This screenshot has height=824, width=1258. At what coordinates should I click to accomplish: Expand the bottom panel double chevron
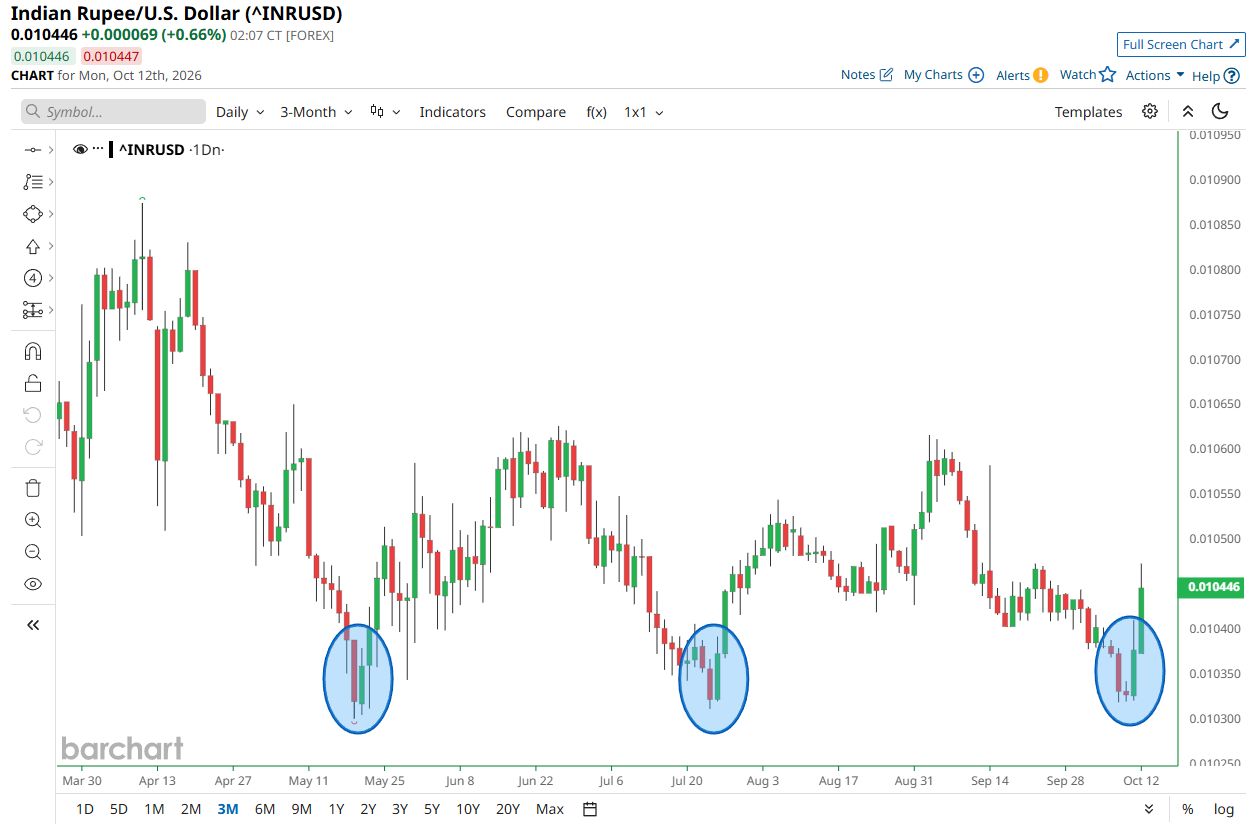pos(1150,809)
